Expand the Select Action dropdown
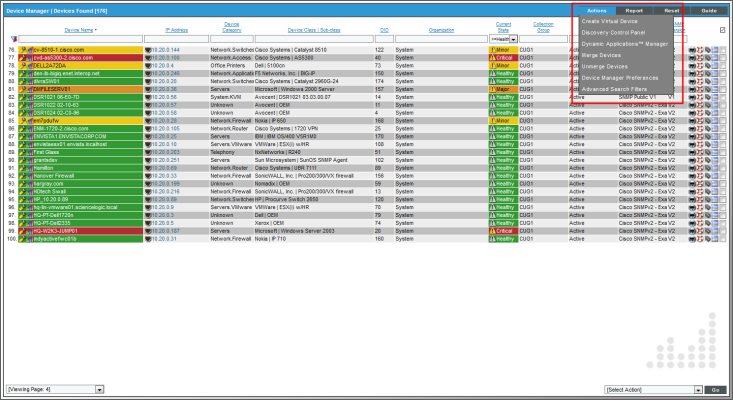This screenshot has height=400, width=733. coord(652,389)
